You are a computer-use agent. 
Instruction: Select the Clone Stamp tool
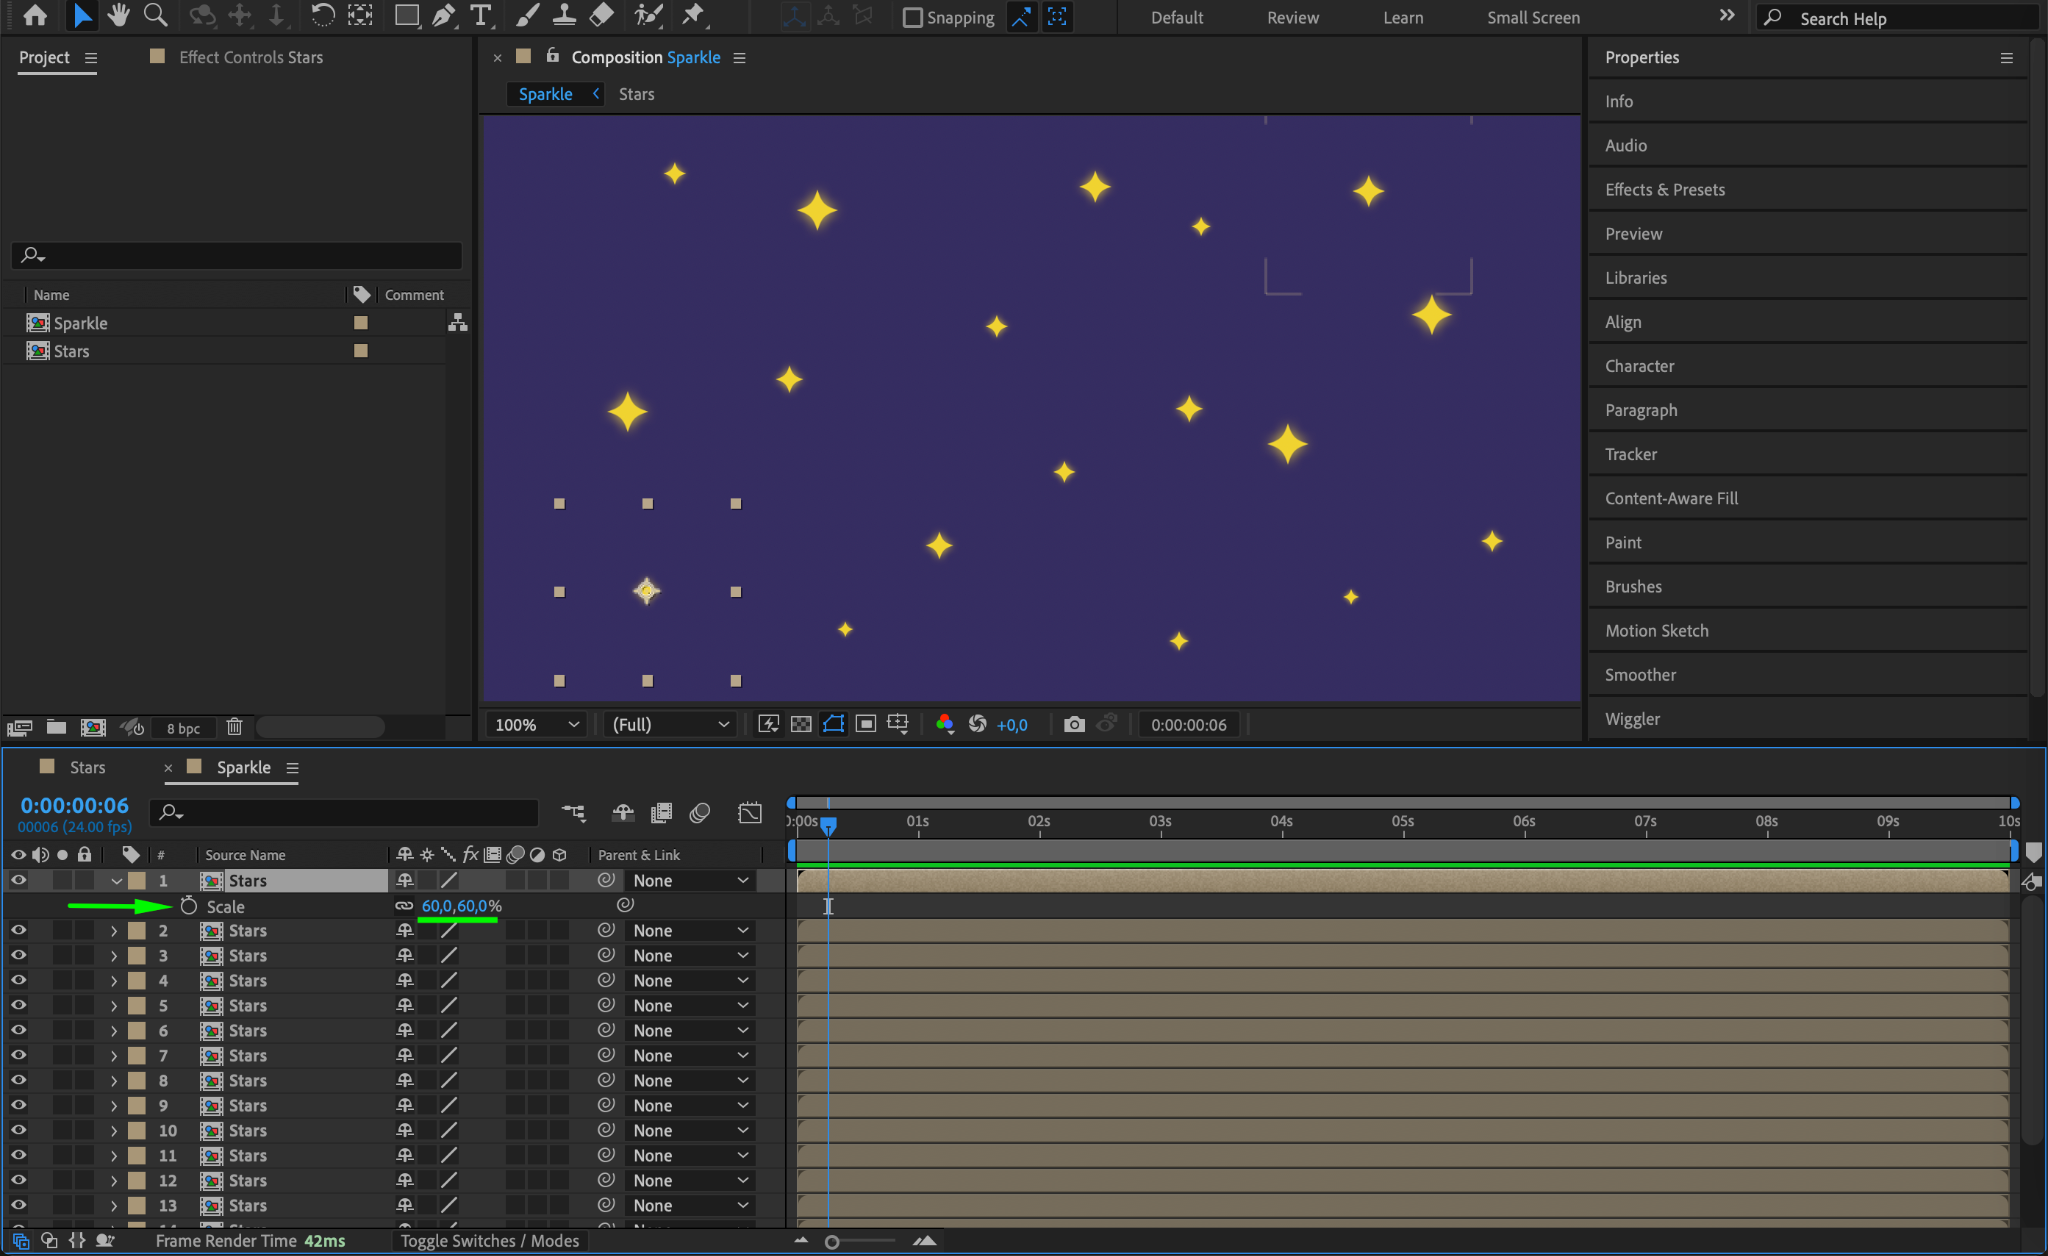[564, 15]
